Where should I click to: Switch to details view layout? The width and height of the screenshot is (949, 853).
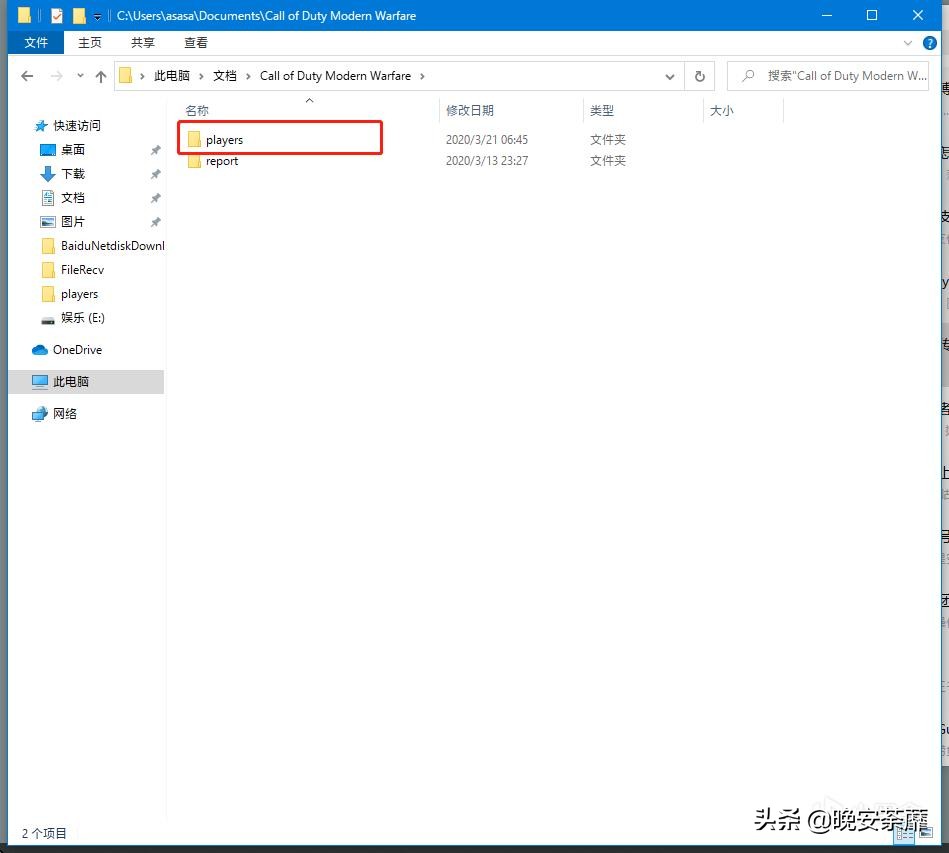(x=901, y=832)
